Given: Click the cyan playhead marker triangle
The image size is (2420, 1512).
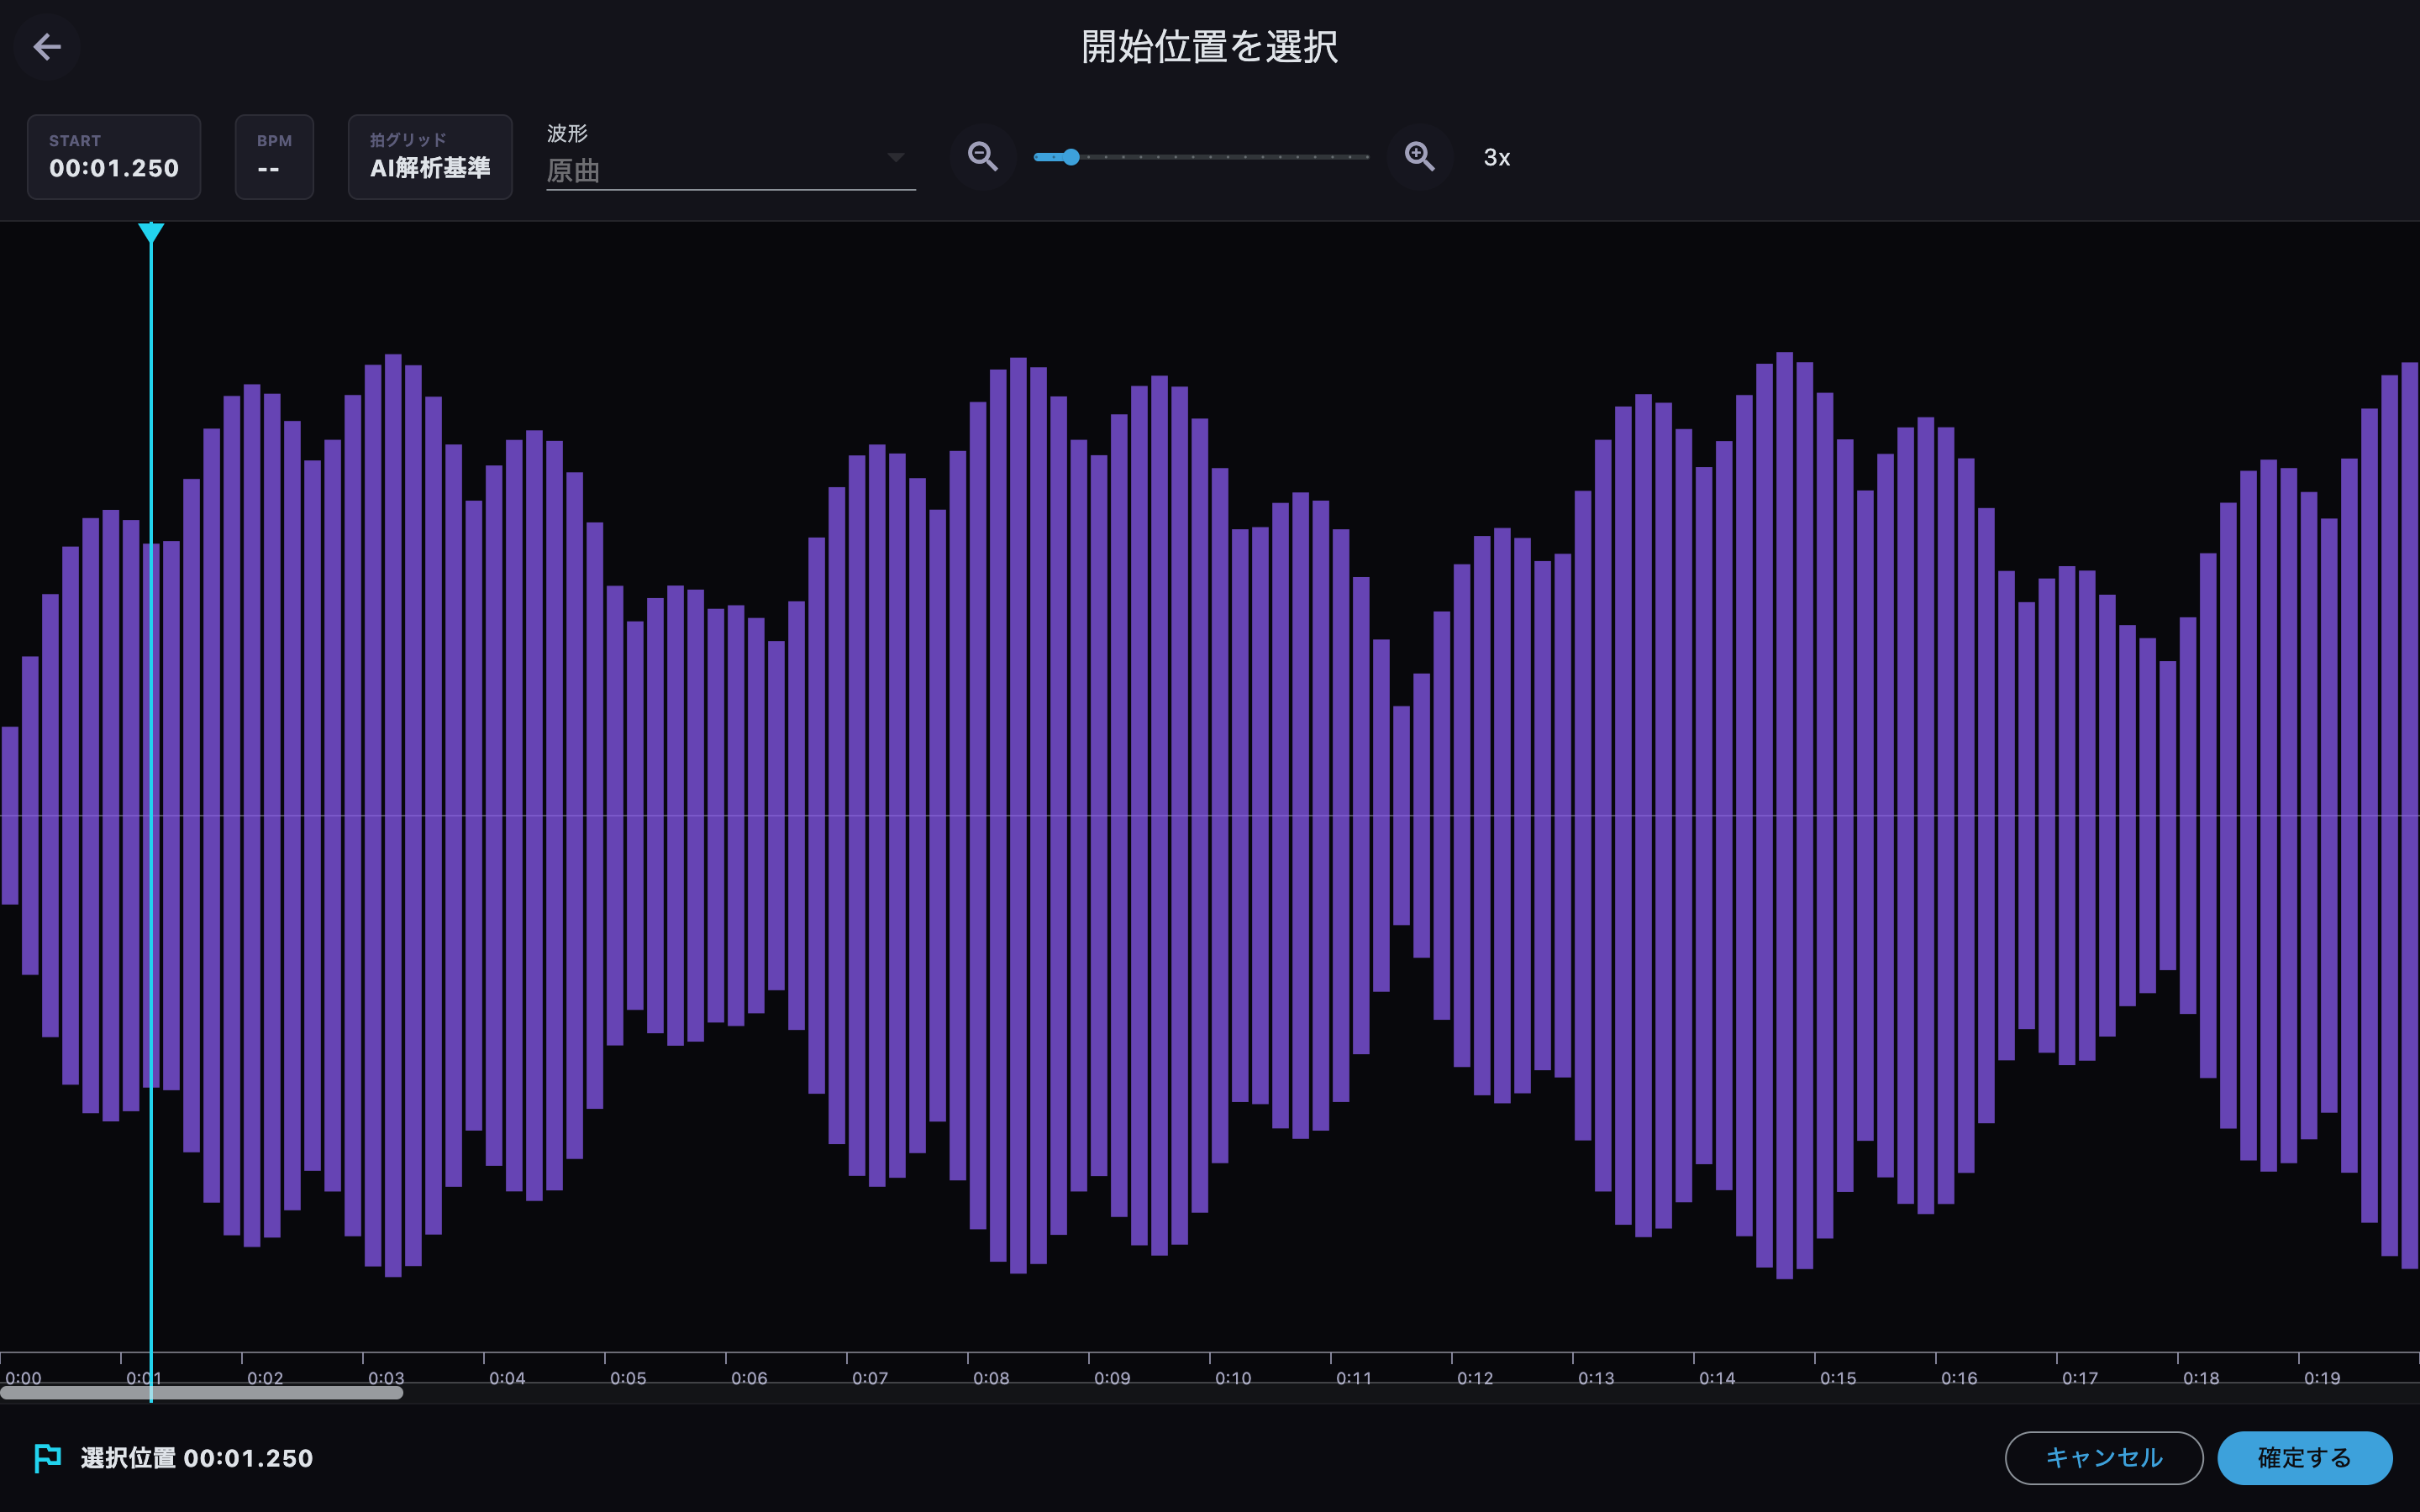Looking at the screenshot, I should coord(151,234).
